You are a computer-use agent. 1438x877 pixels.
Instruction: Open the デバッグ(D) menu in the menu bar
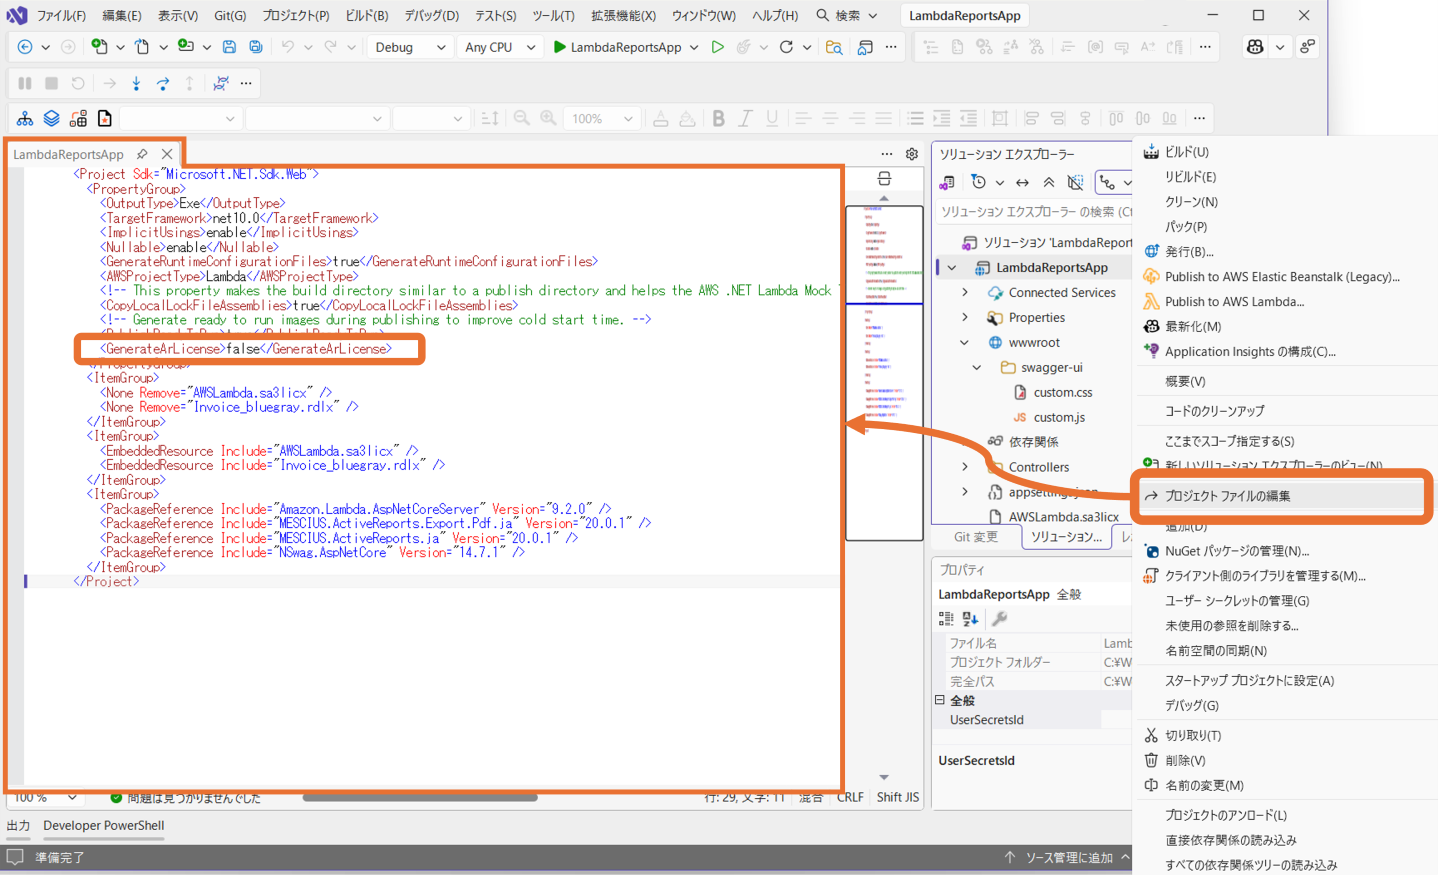pos(432,15)
